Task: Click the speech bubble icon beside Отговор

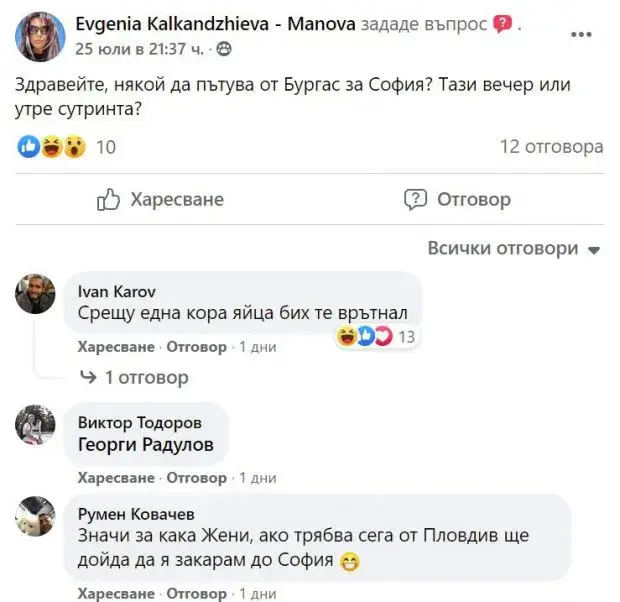Action: pos(415,200)
